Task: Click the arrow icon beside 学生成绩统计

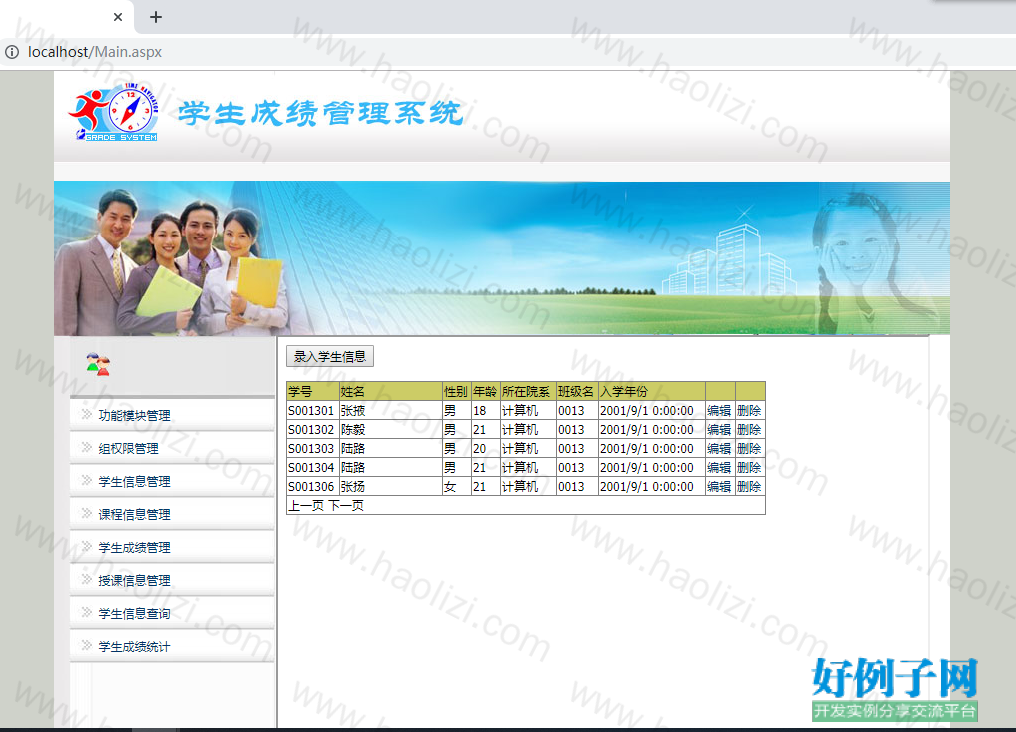Action: tap(86, 645)
